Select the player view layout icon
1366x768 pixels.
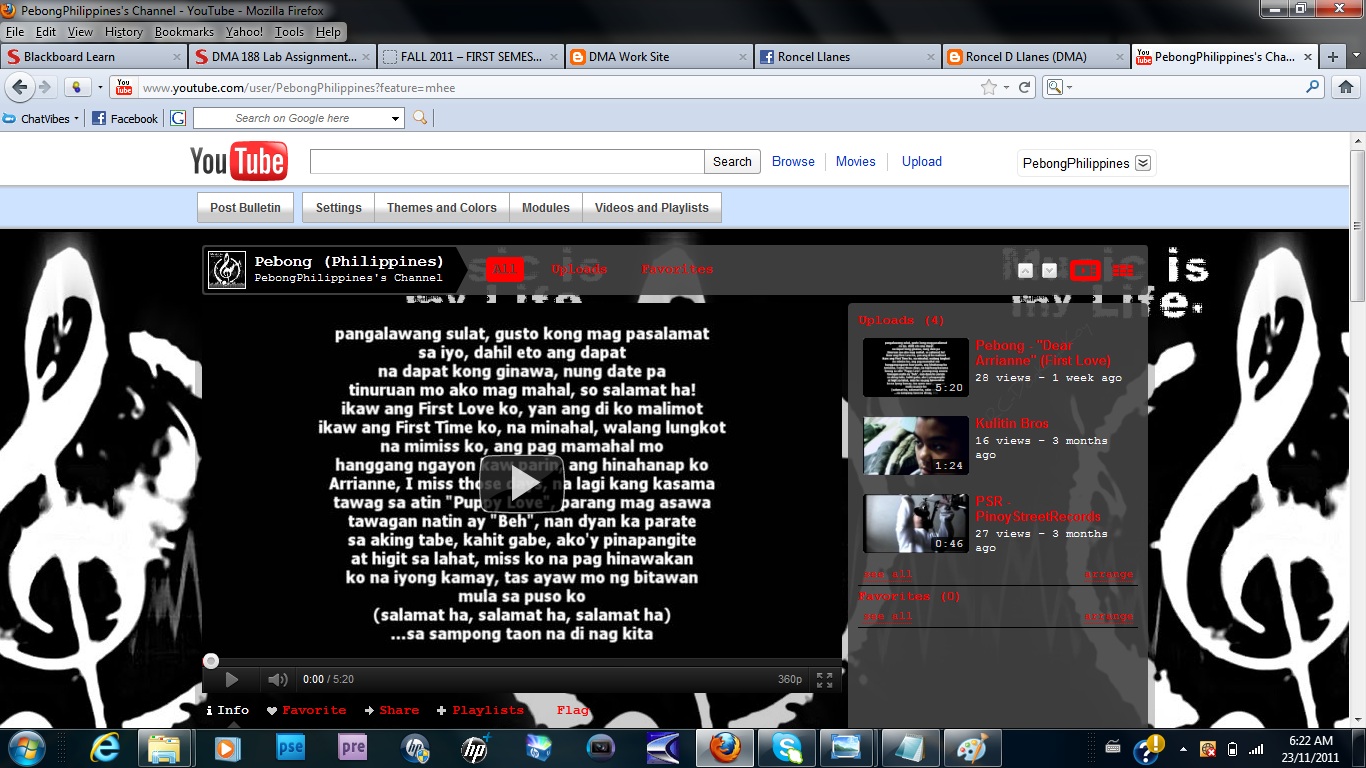1085,270
